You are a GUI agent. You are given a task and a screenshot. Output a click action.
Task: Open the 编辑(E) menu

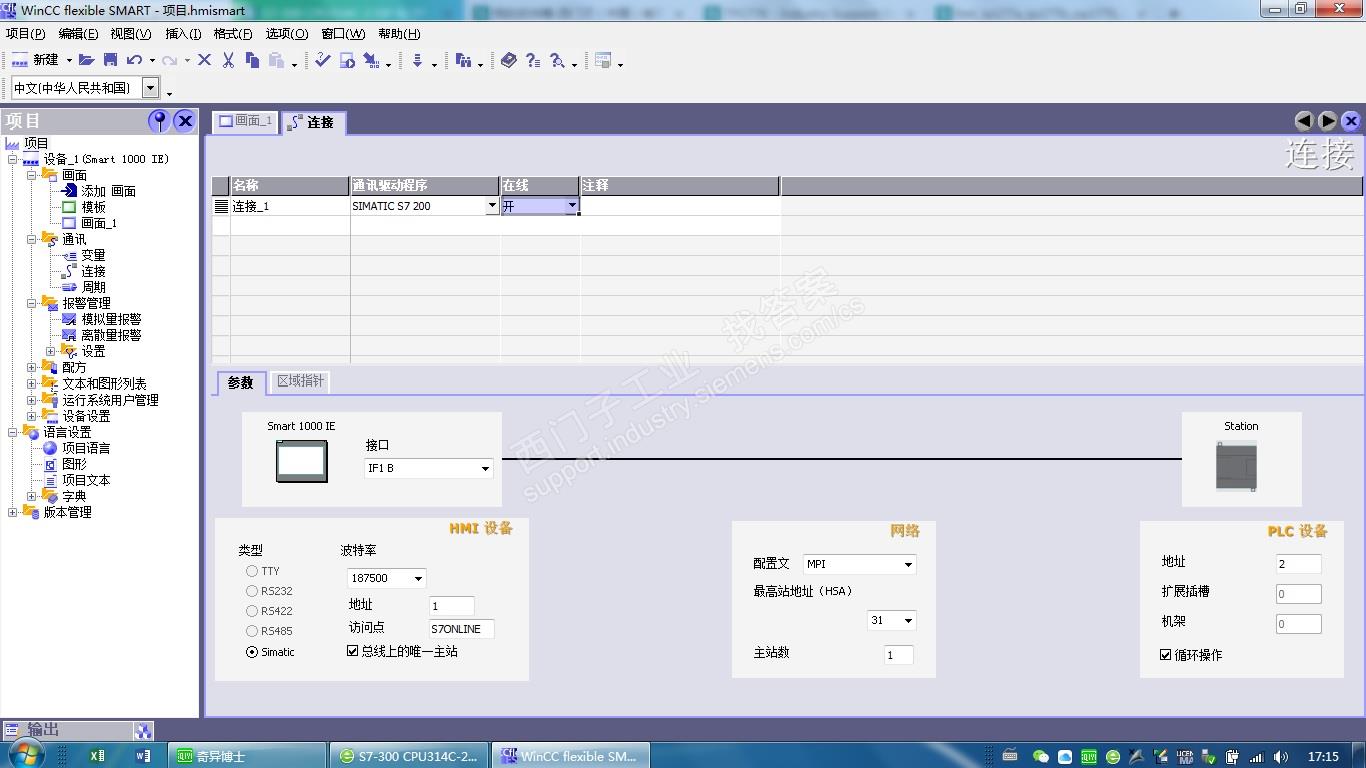[78, 33]
